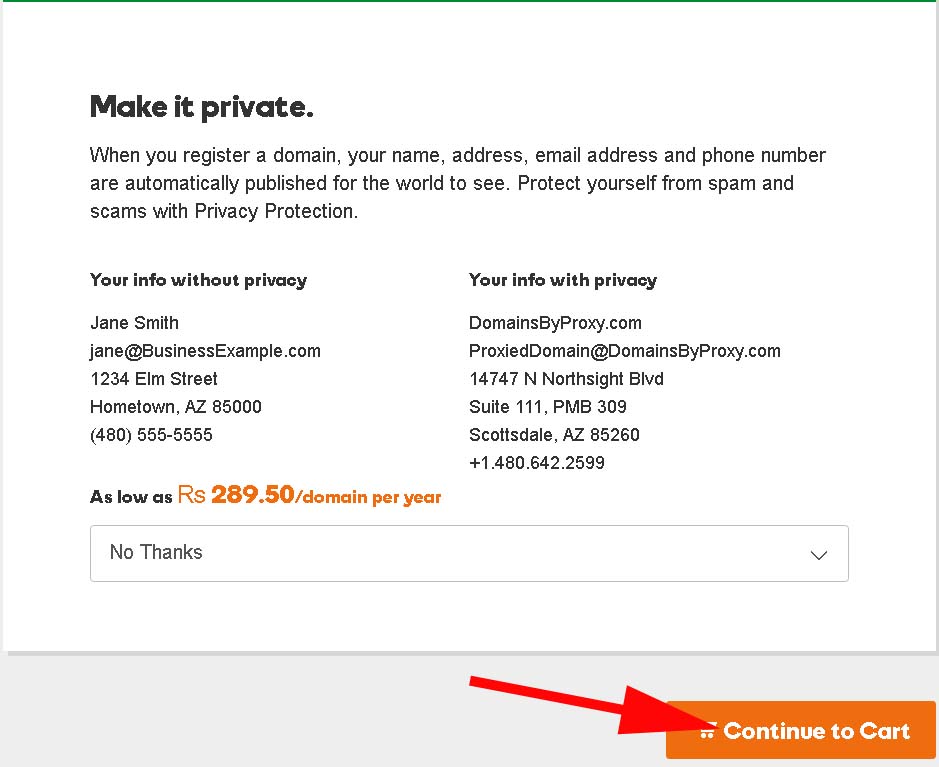Click the jane@BusinessExample.com email text
Viewport: 939px width, 767px height.
click(x=205, y=351)
